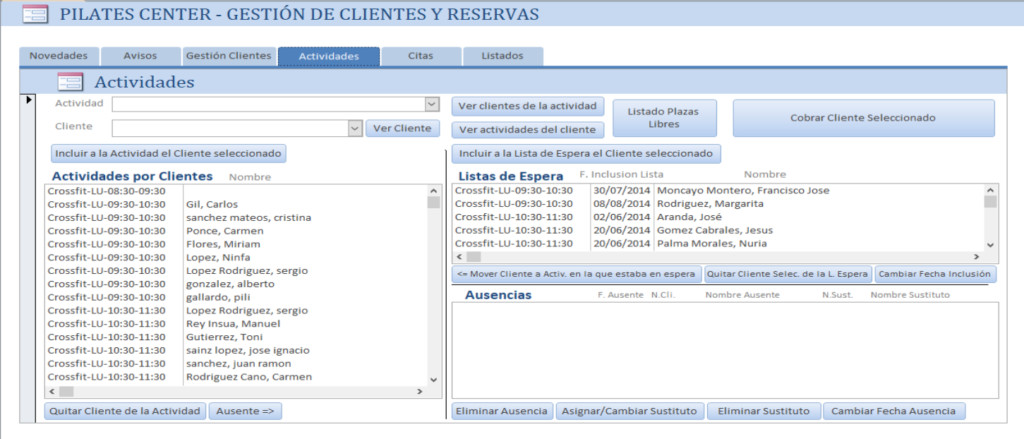Image resolution: width=1024 pixels, height=439 pixels.
Task: Select Gil, Carlos row in activities list
Action: click(x=210, y=204)
